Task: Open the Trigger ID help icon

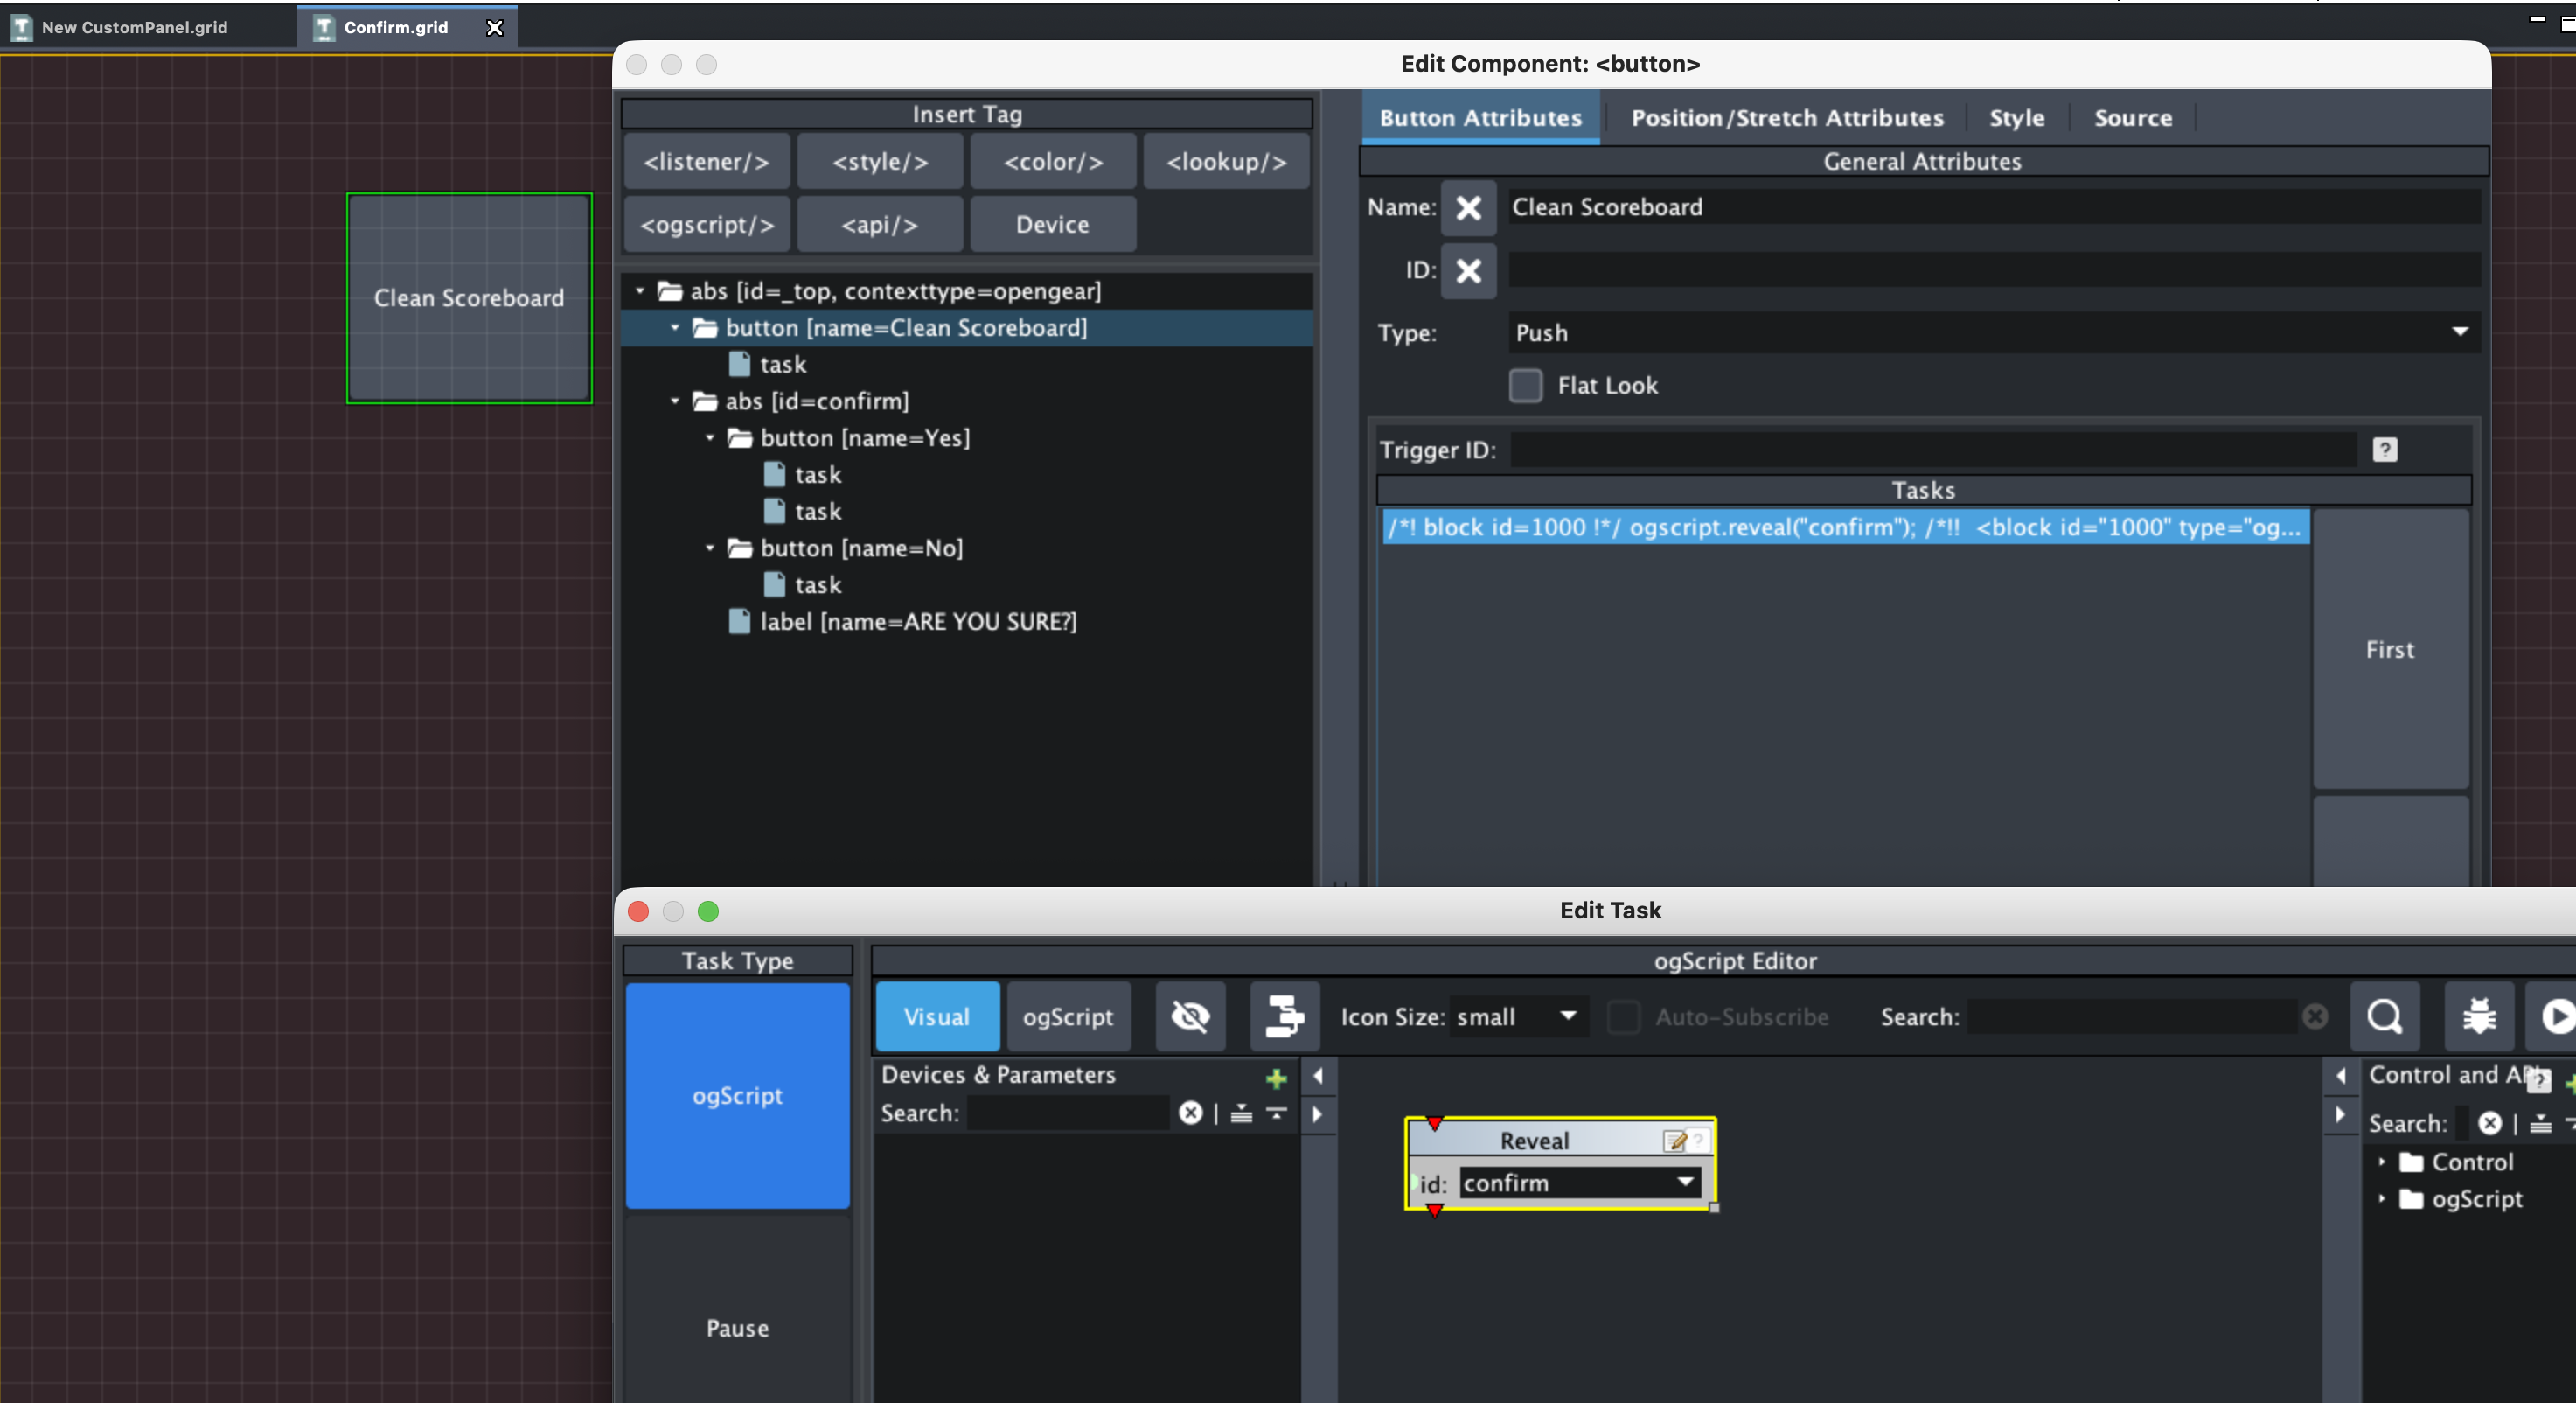Action: pyautogui.click(x=2384, y=450)
